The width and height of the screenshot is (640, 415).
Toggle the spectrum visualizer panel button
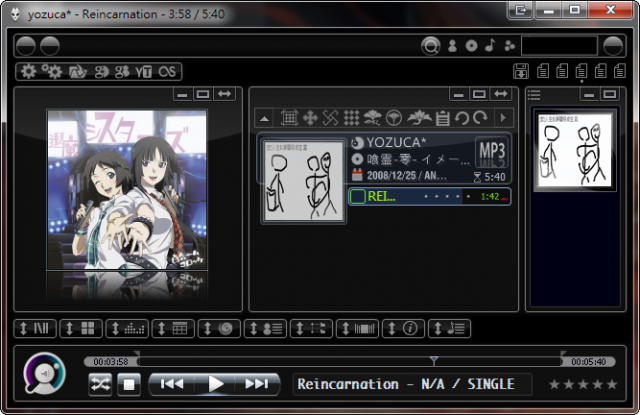(x=127, y=328)
